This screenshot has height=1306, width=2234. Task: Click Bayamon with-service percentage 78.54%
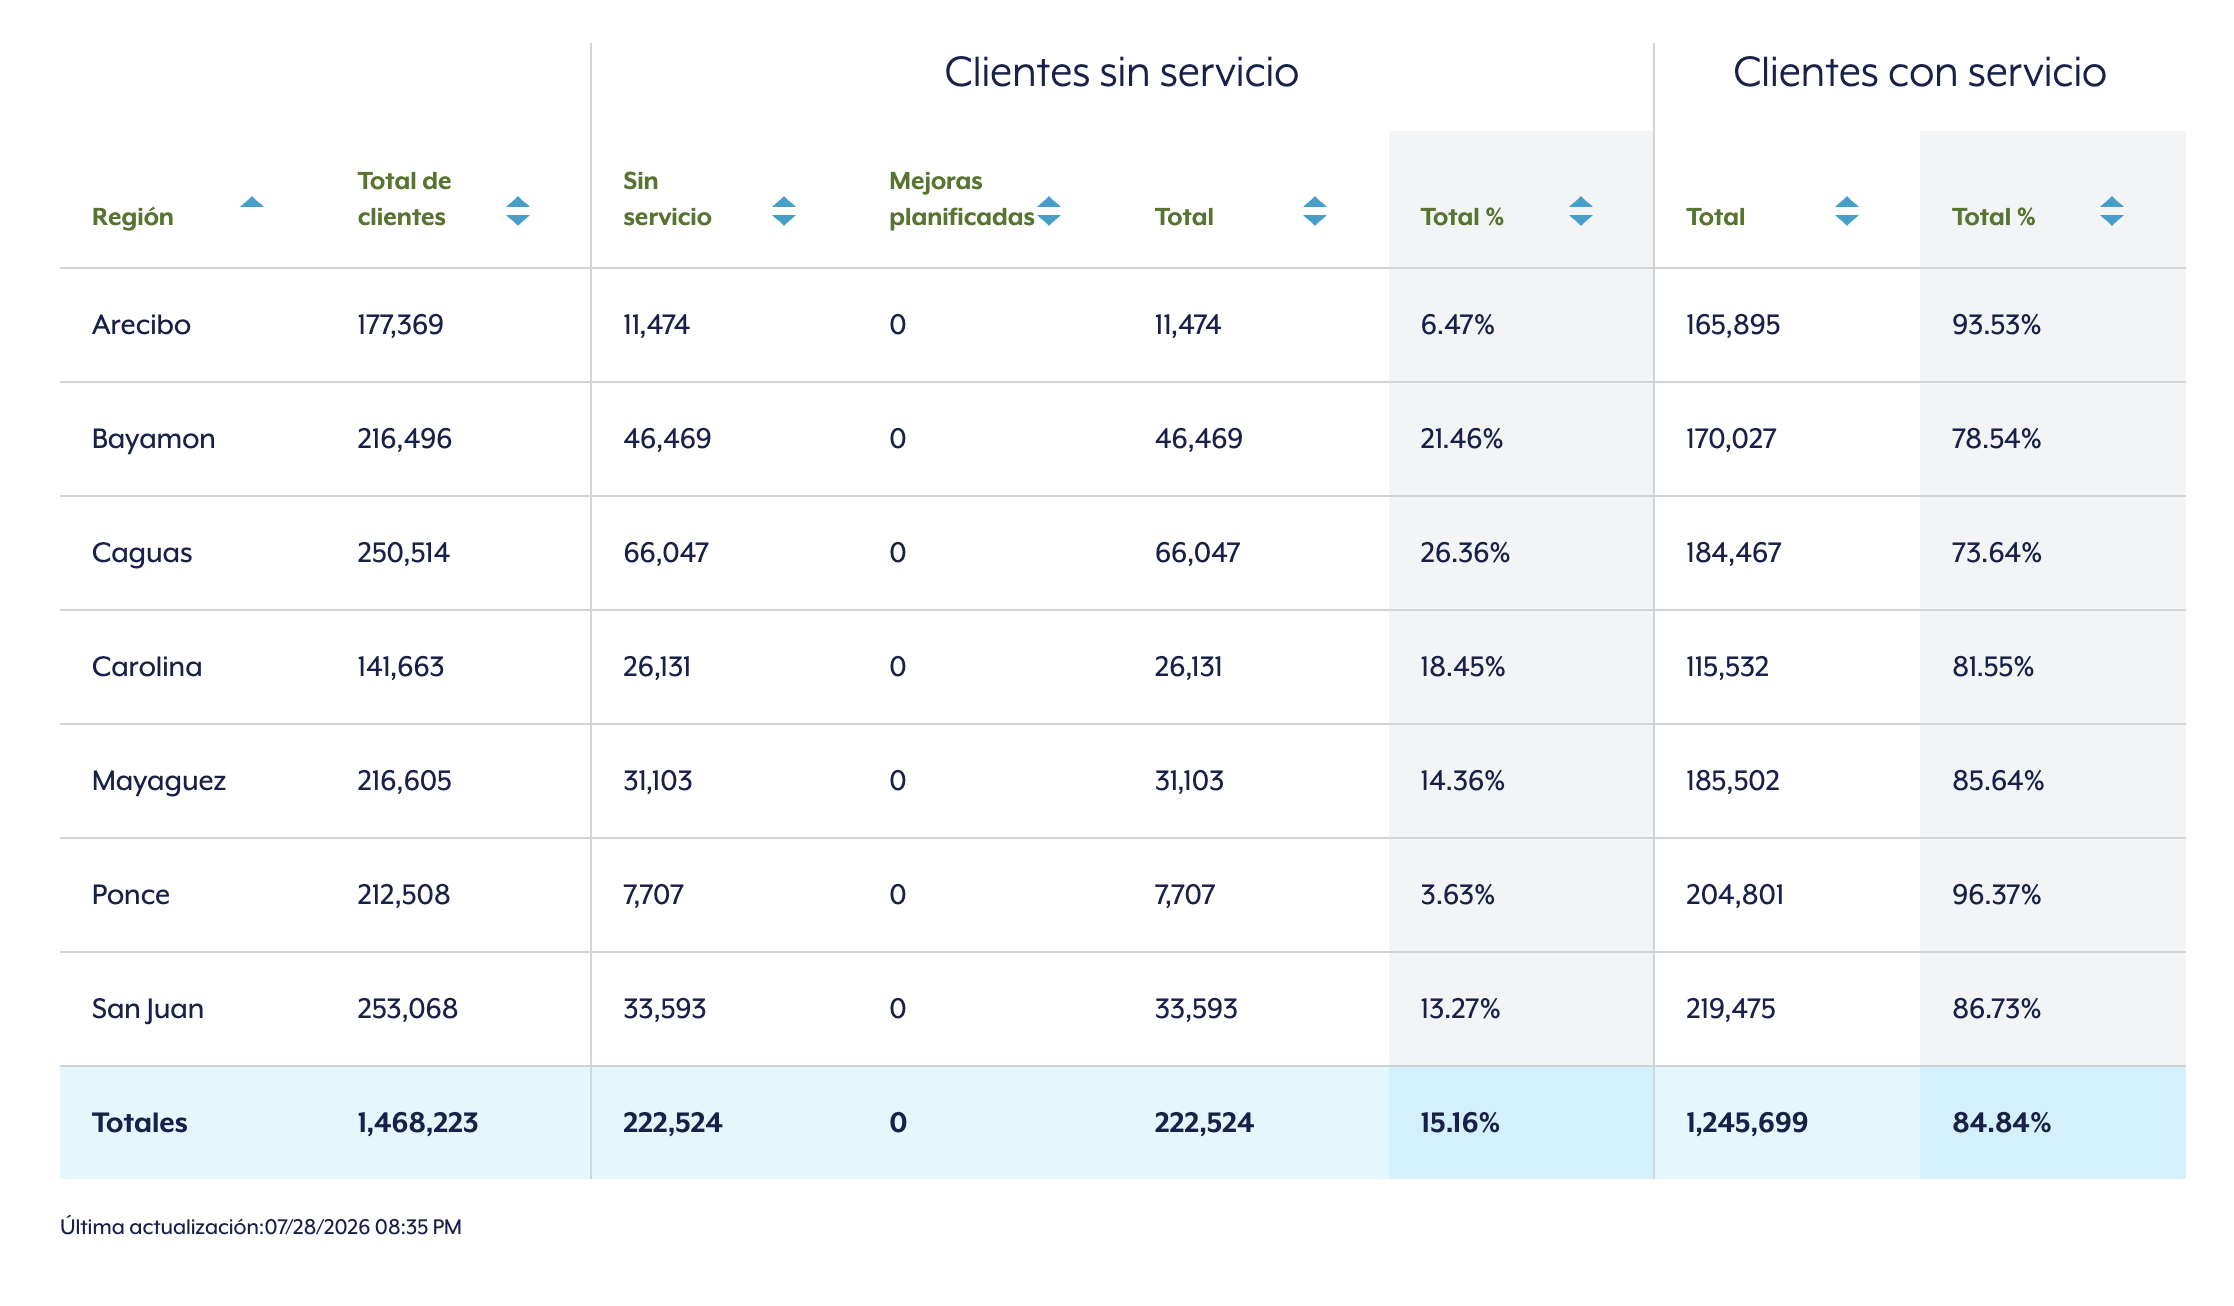click(1996, 439)
